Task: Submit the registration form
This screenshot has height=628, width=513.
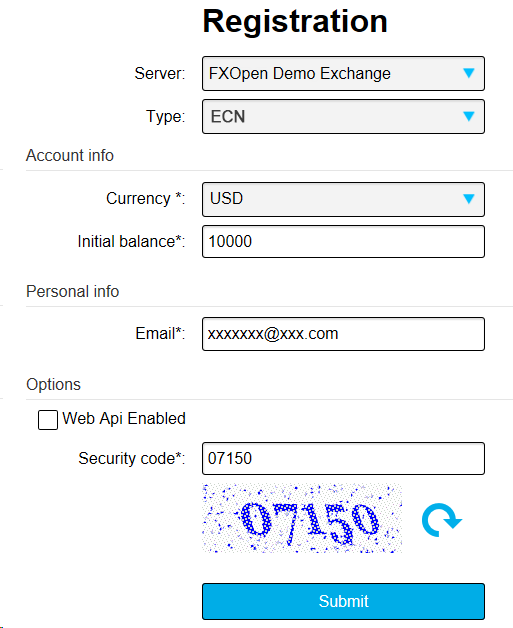Action: click(343, 601)
